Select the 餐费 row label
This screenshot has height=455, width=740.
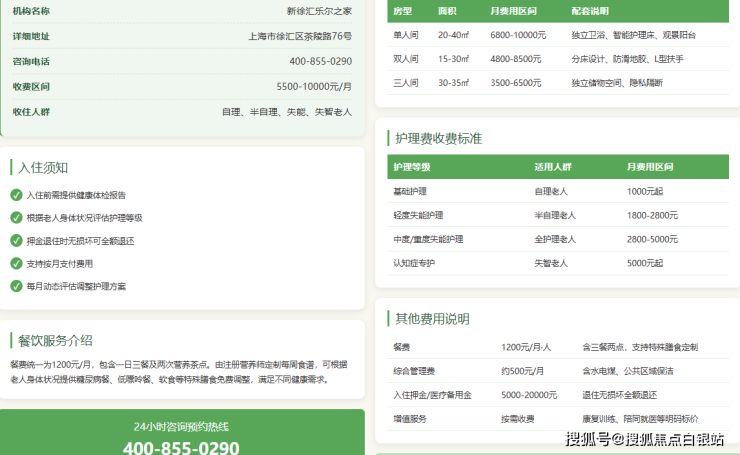(402, 347)
